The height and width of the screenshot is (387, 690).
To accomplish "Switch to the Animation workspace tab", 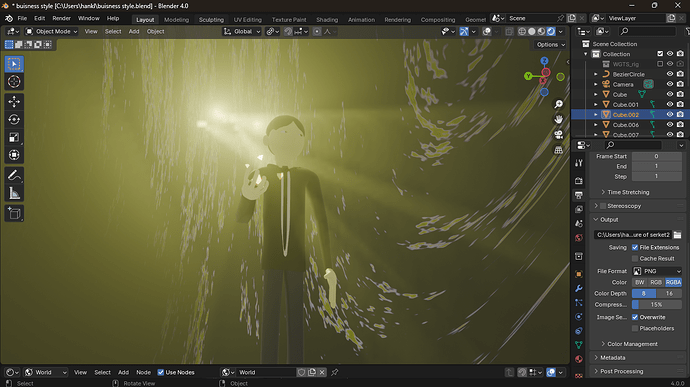I will 361,20.
